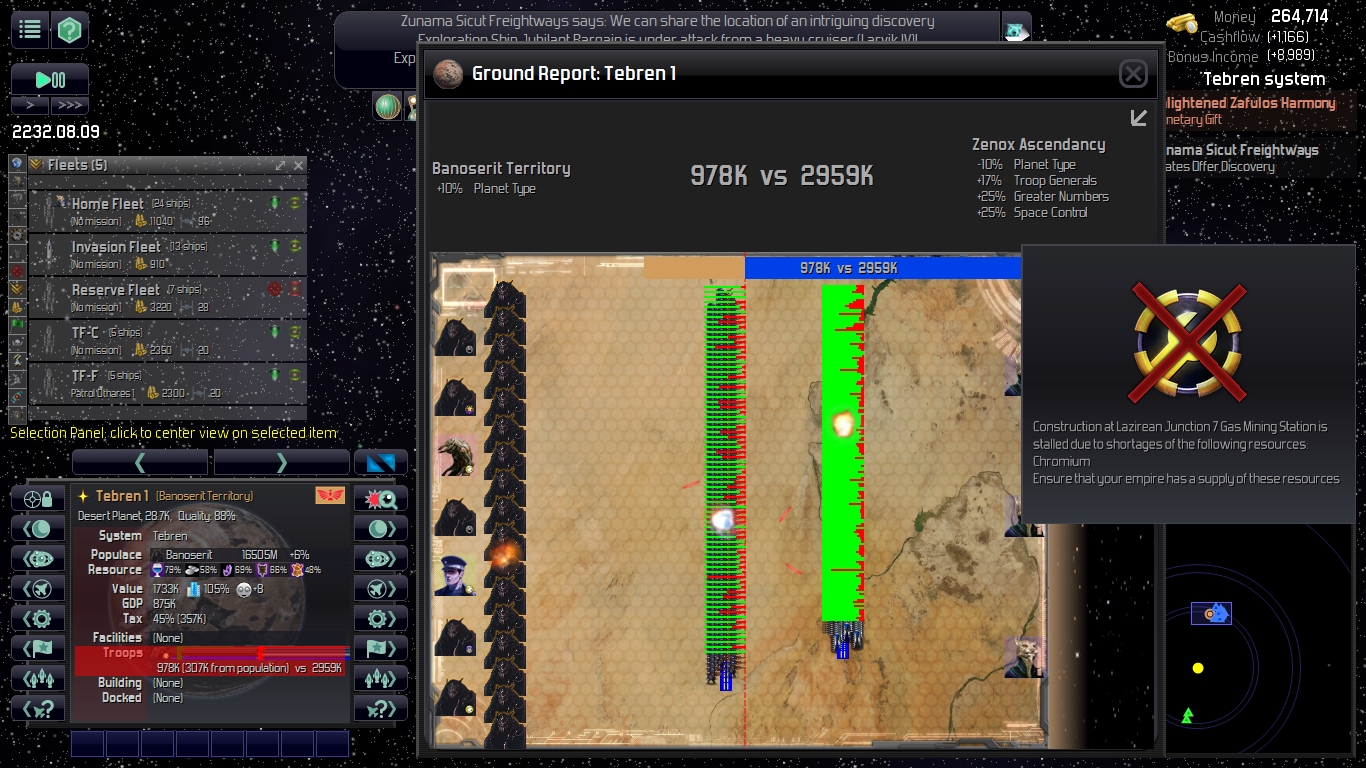1366x768 pixels.
Task: Select the reptilian troop portrait in battle
Action: tap(455, 456)
